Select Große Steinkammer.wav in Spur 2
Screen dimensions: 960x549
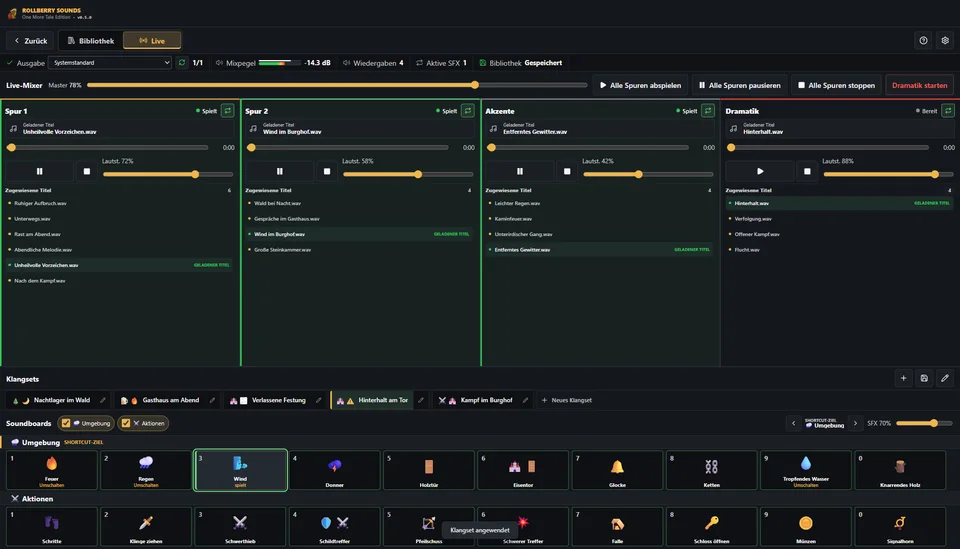click(x=359, y=250)
